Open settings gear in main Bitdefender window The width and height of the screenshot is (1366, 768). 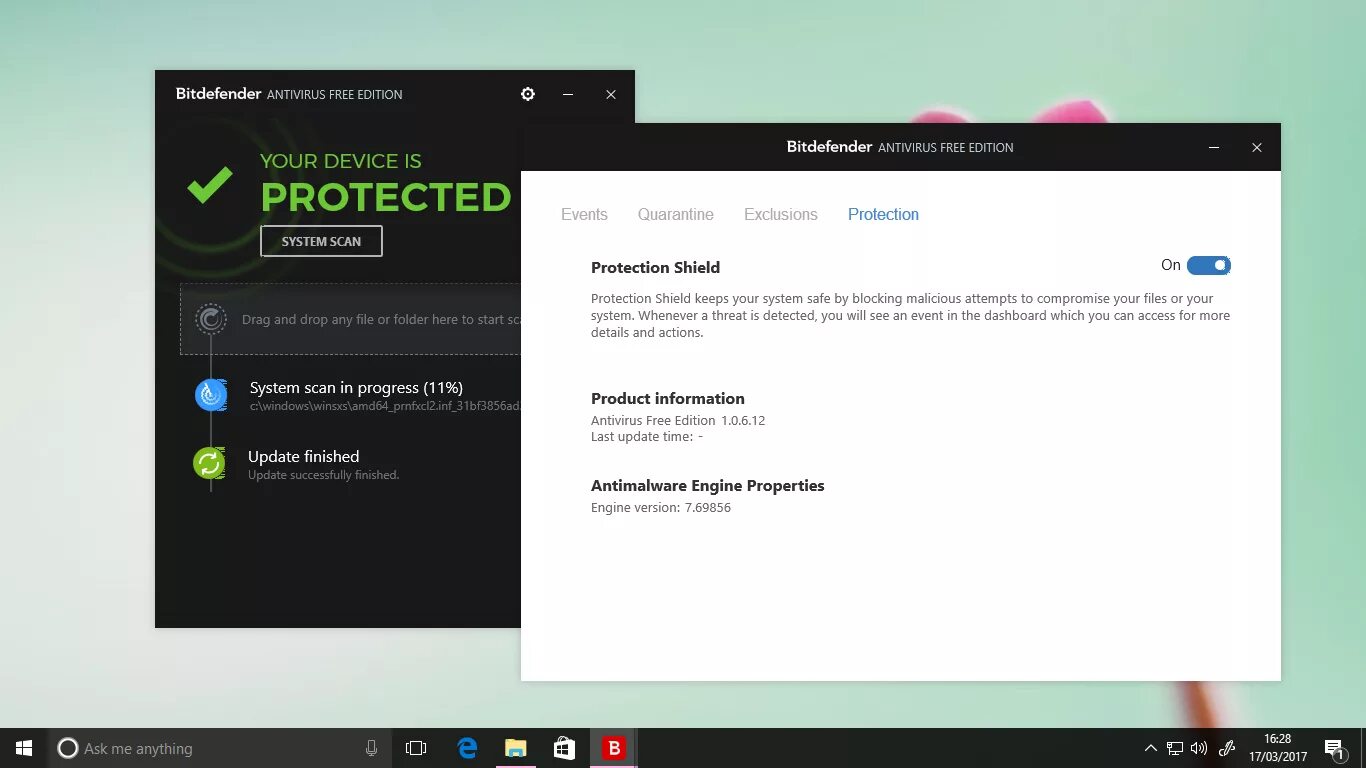528,94
